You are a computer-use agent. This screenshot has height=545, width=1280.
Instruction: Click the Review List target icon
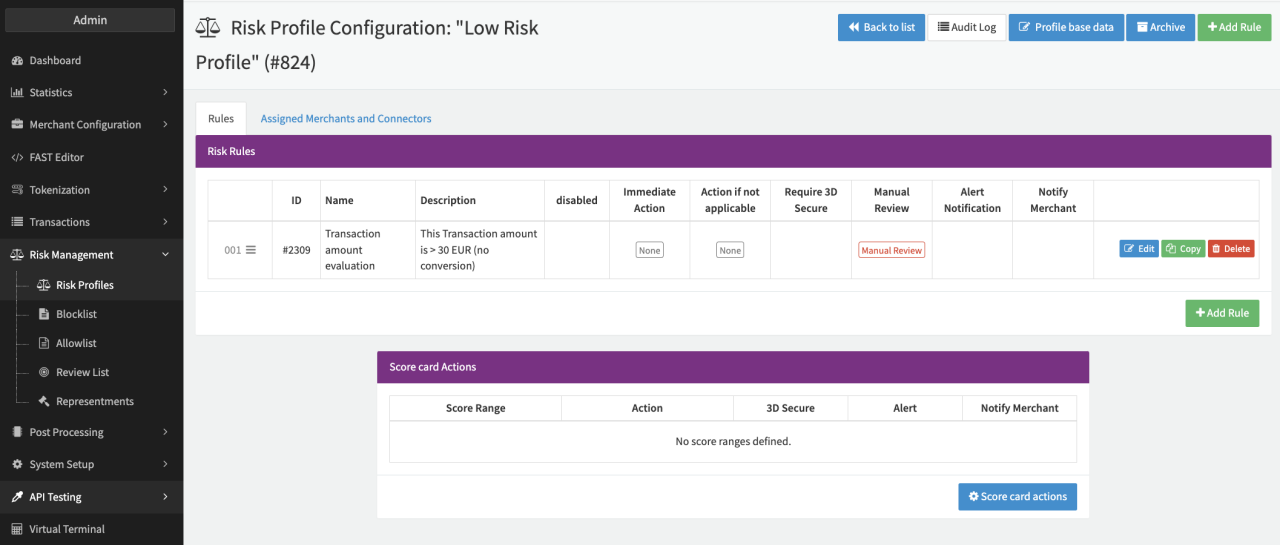click(x=44, y=372)
